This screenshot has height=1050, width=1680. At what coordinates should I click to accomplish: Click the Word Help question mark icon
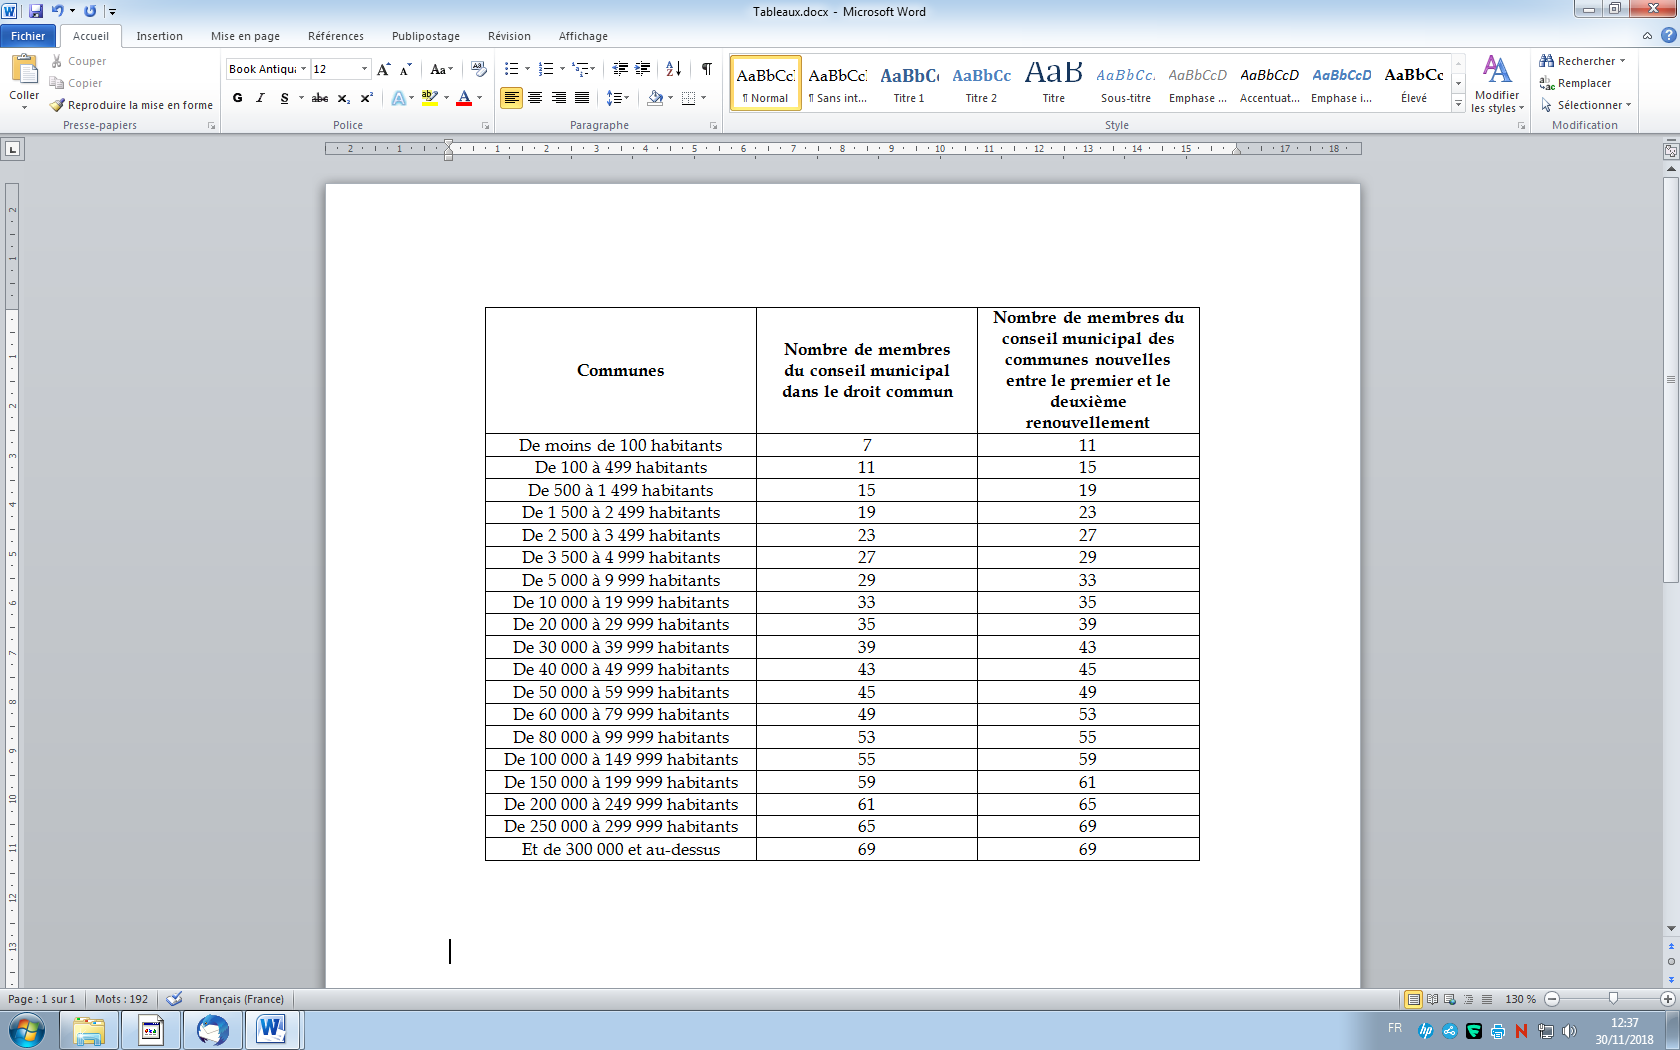pyautogui.click(x=1668, y=36)
